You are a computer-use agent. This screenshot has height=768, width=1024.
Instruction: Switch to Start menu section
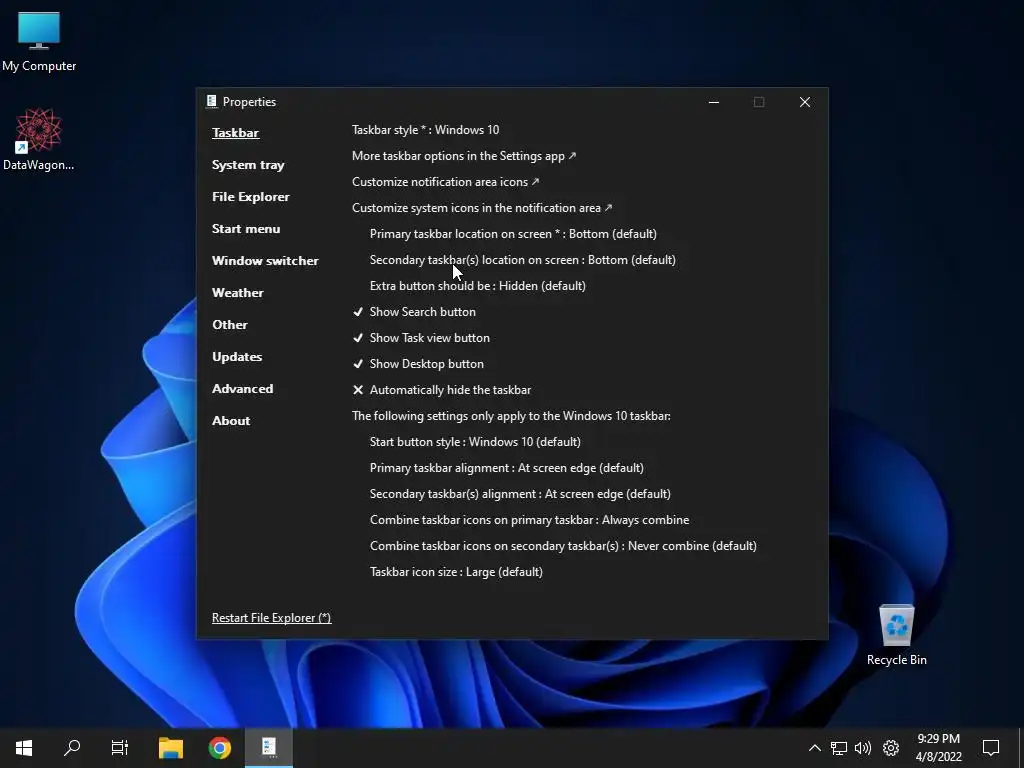[246, 229]
